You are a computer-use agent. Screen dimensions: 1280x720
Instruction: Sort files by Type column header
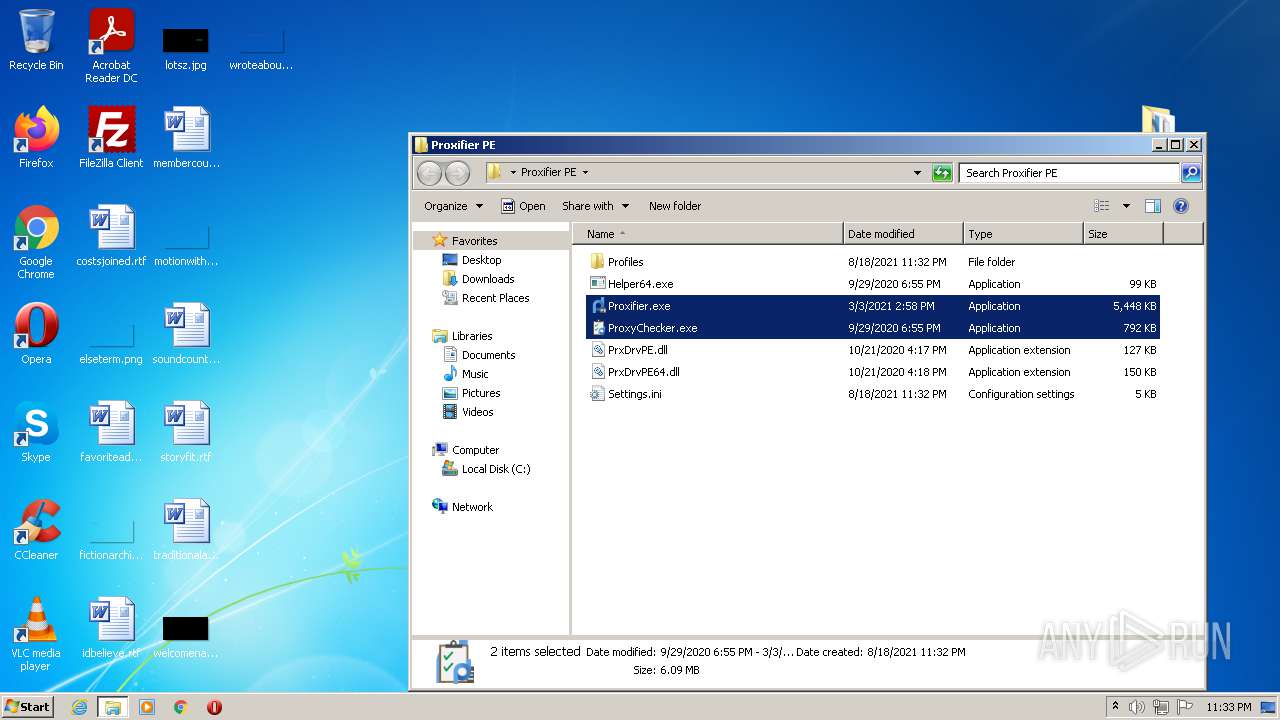[x=1023, y=234]
